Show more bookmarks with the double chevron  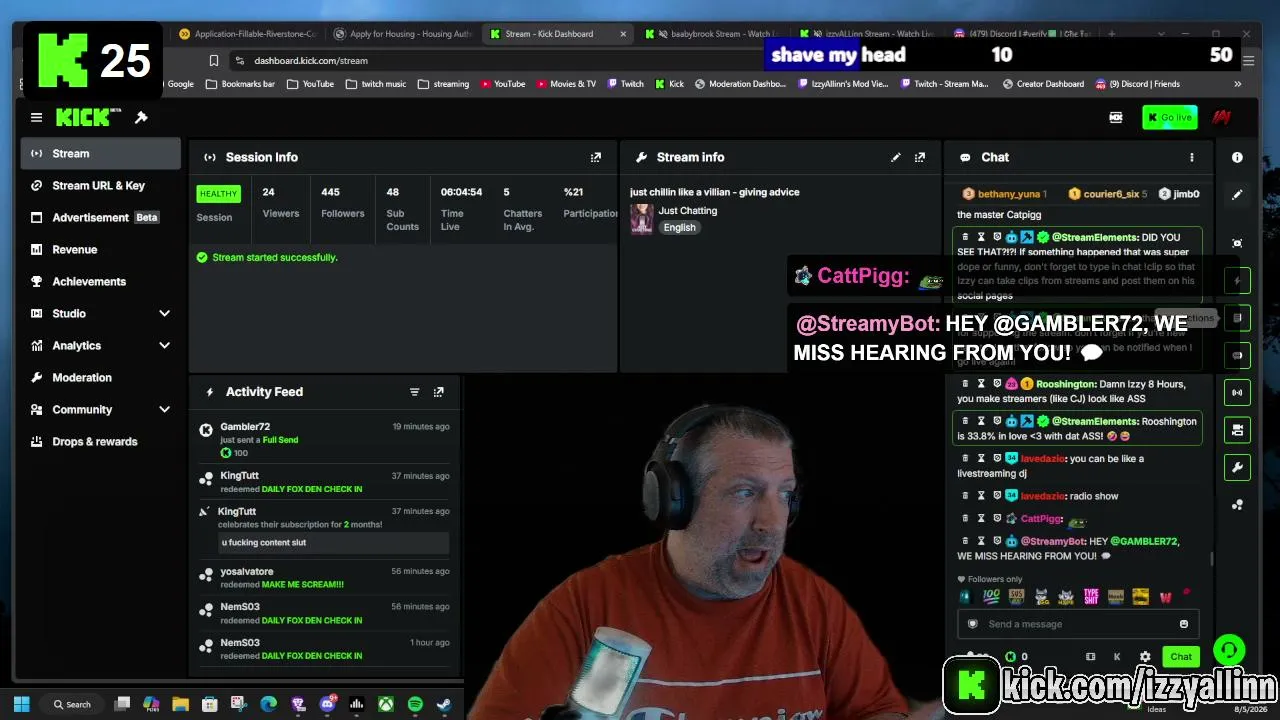coord(1237,84)
